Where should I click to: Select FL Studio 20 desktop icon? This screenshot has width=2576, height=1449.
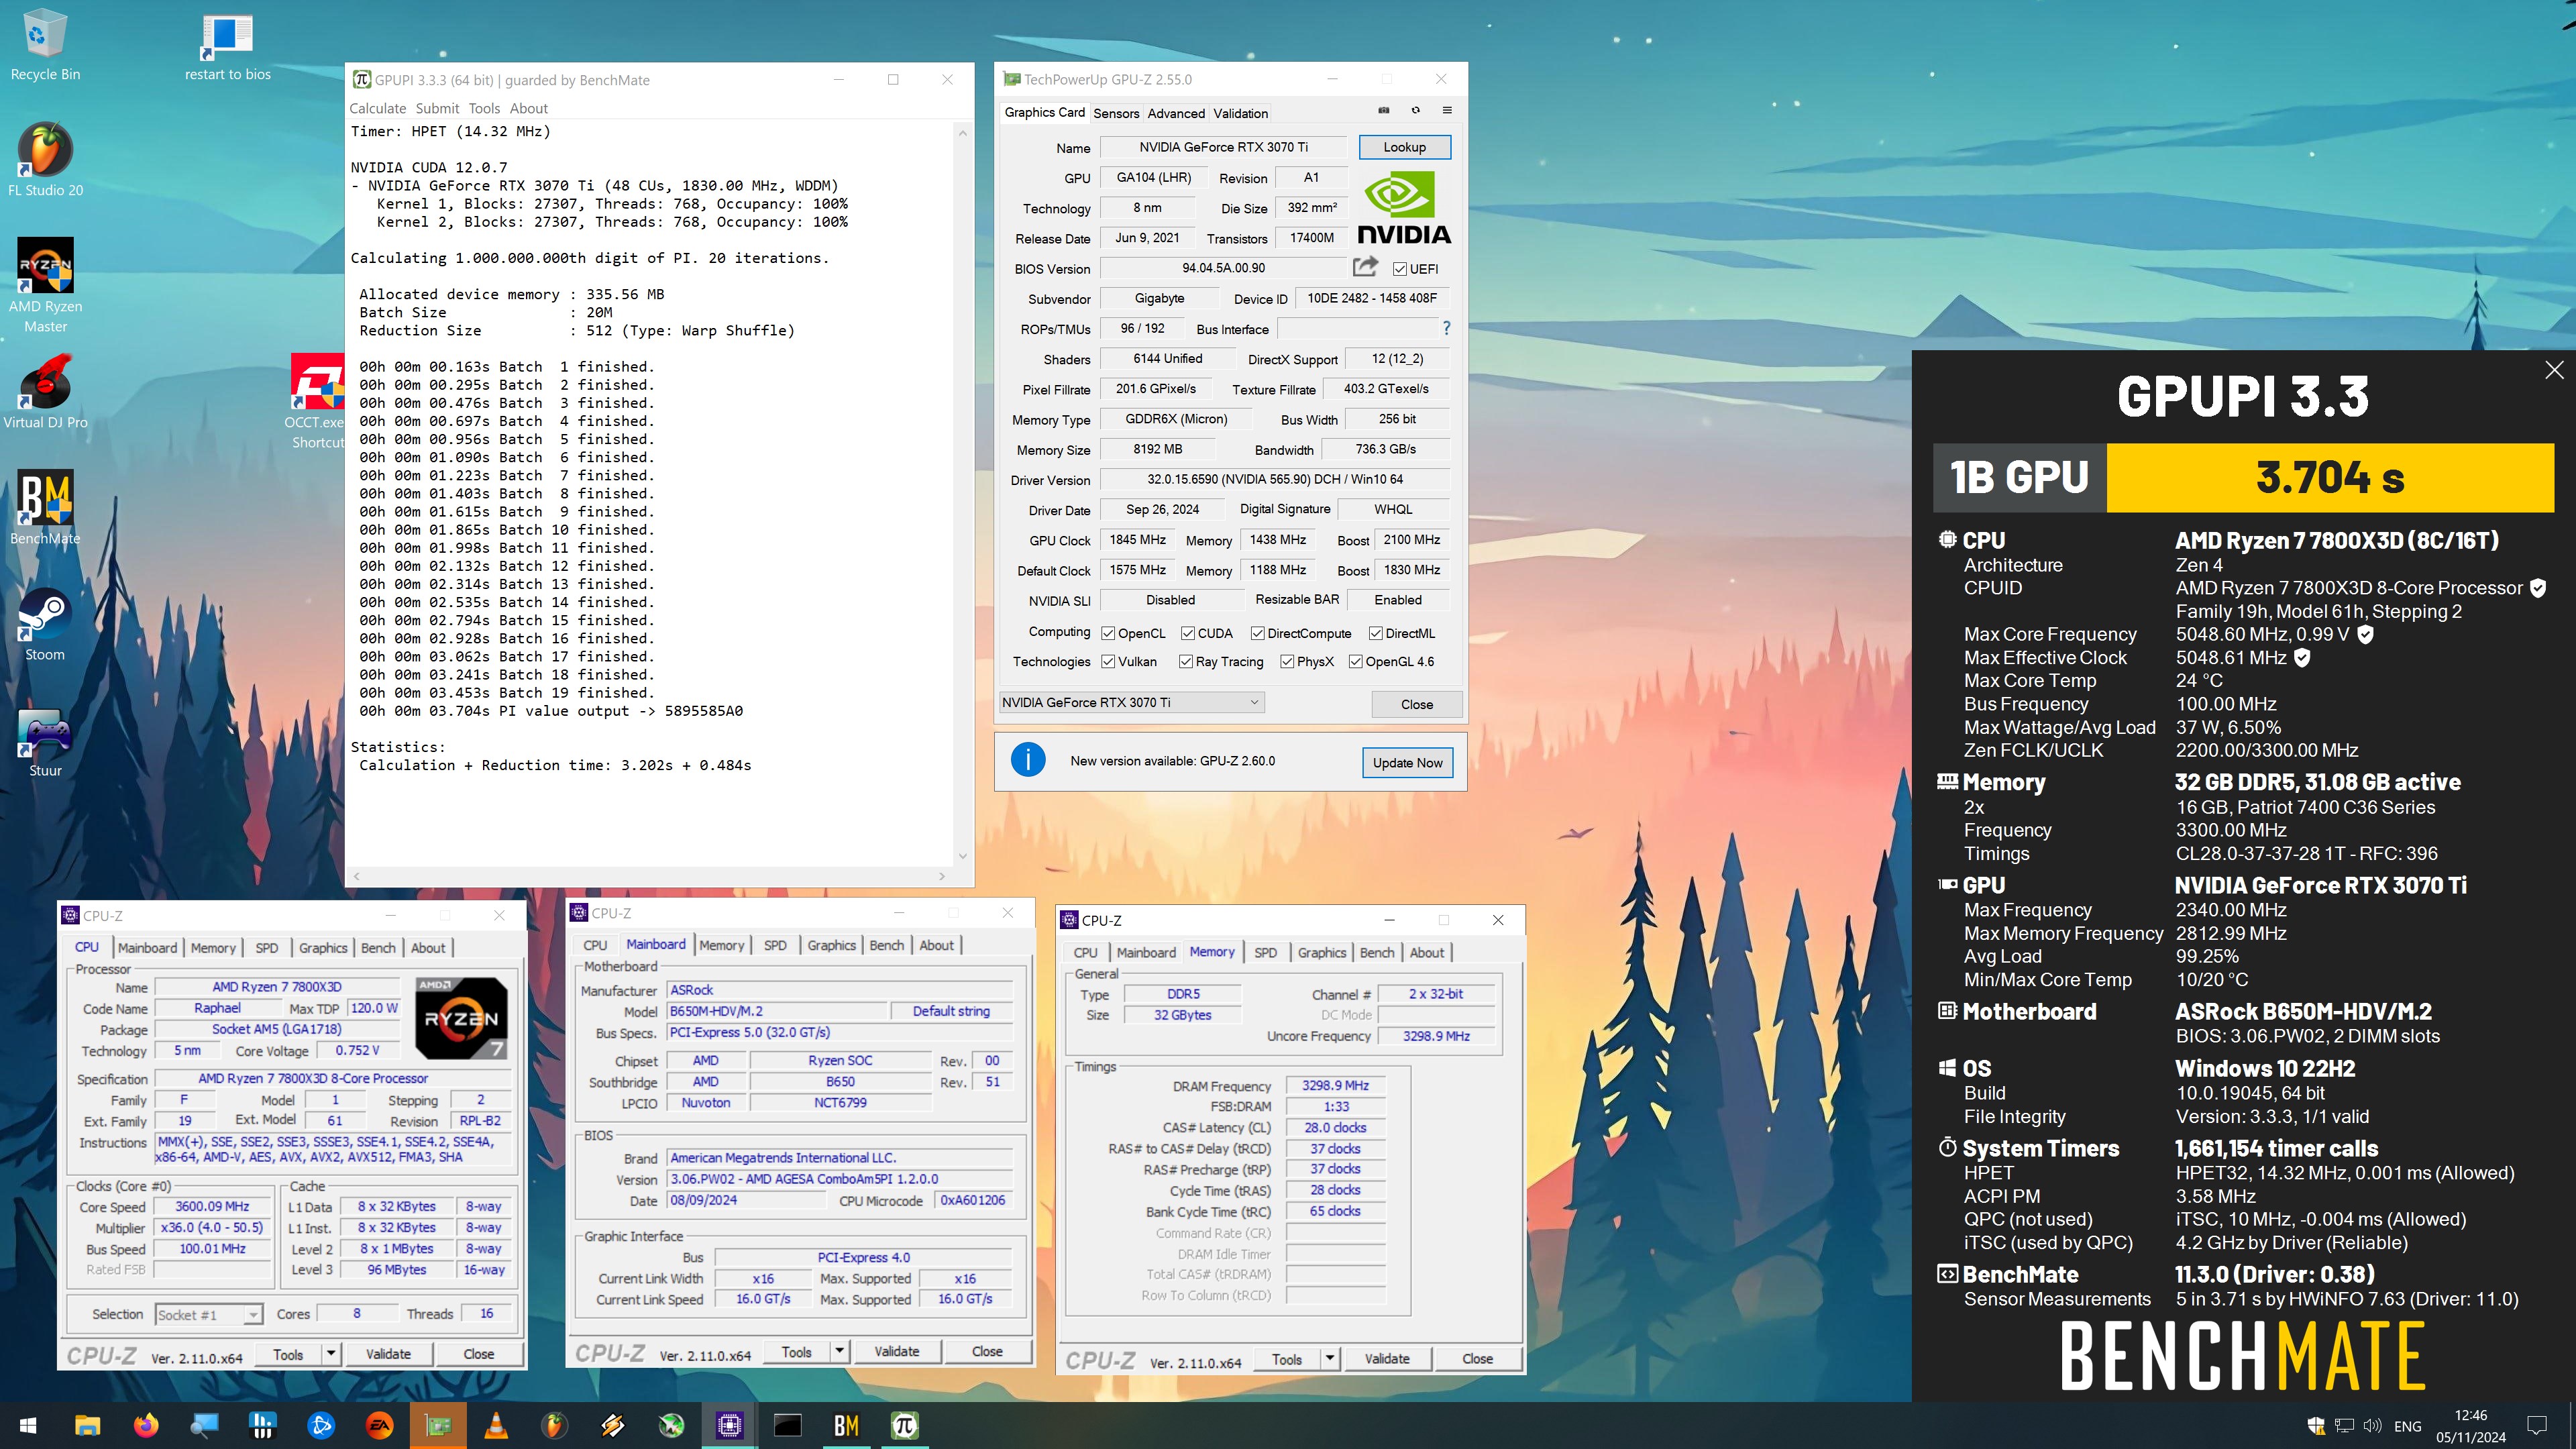(45, 160)
